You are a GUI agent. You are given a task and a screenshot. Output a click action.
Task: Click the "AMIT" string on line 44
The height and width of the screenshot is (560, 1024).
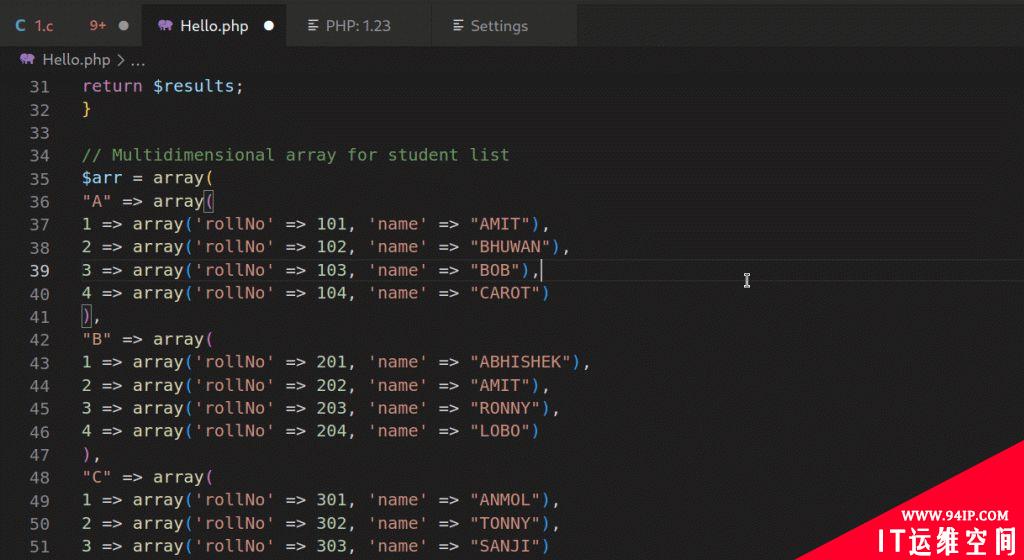pos(500,386)
